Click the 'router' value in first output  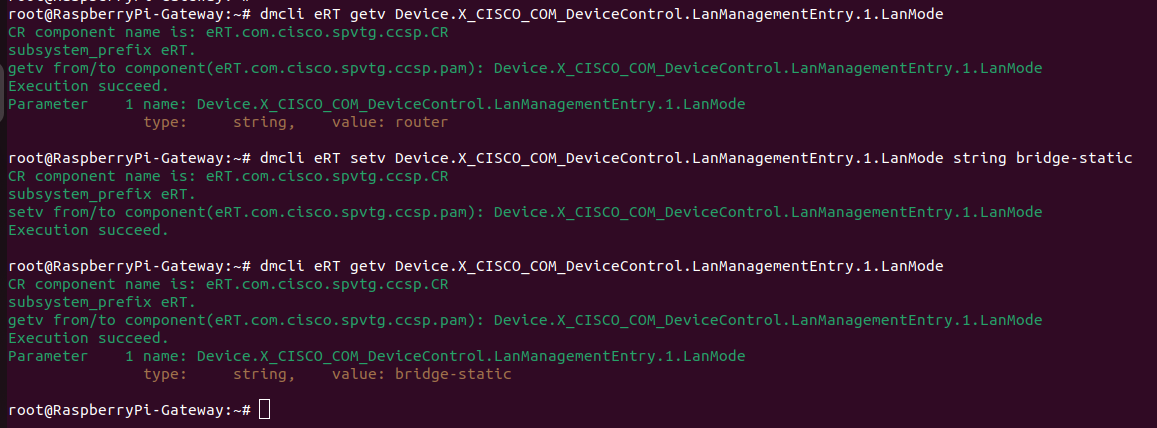[421, 122]
